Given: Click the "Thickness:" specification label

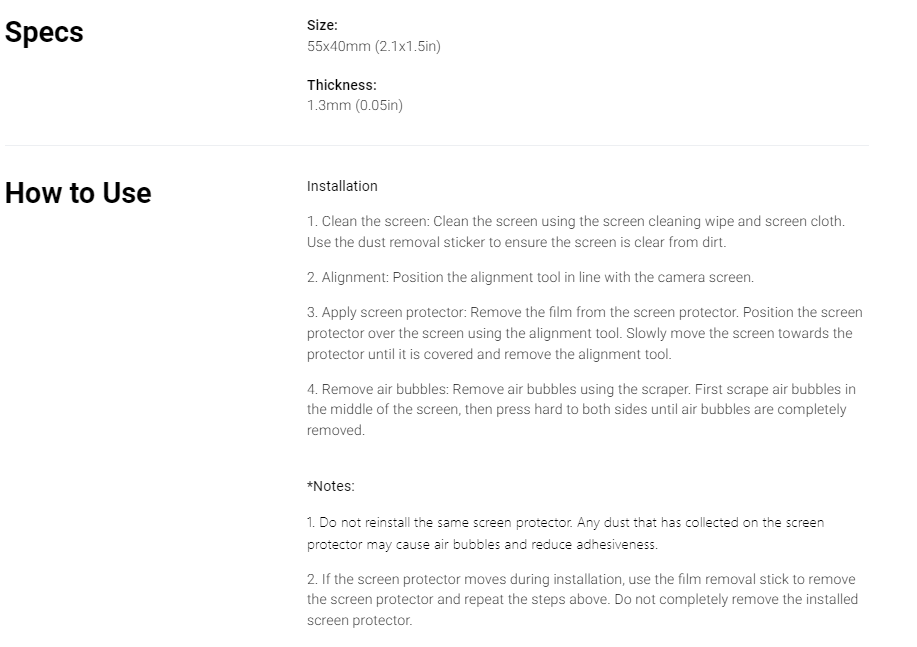Looking at the screenshot, I should [341, 86].
